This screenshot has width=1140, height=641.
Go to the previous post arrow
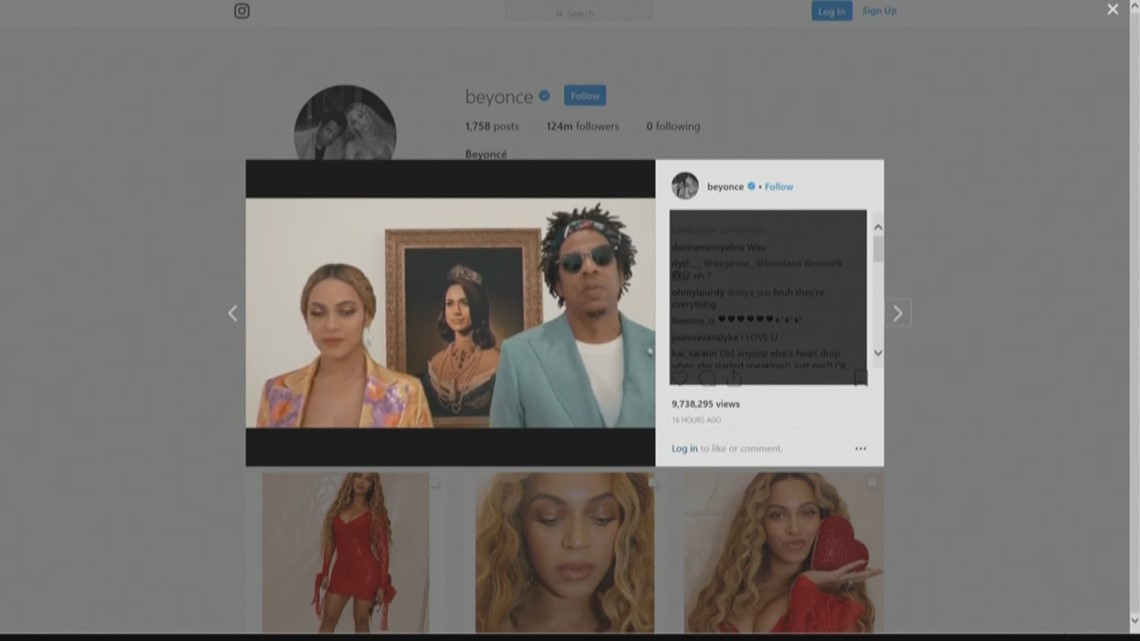click(232, 313)
